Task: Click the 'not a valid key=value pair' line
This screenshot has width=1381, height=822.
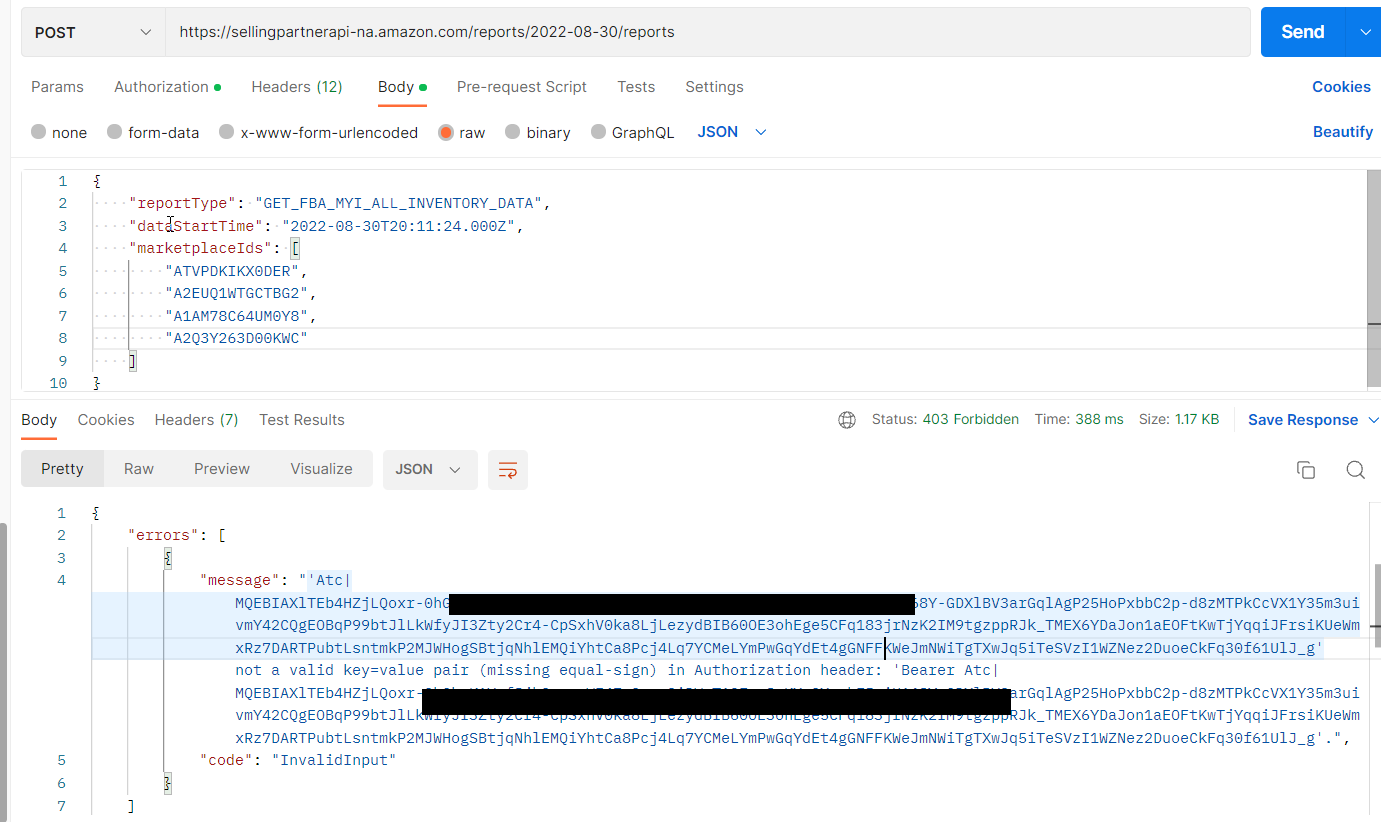Action: click(x=616, y=671)
